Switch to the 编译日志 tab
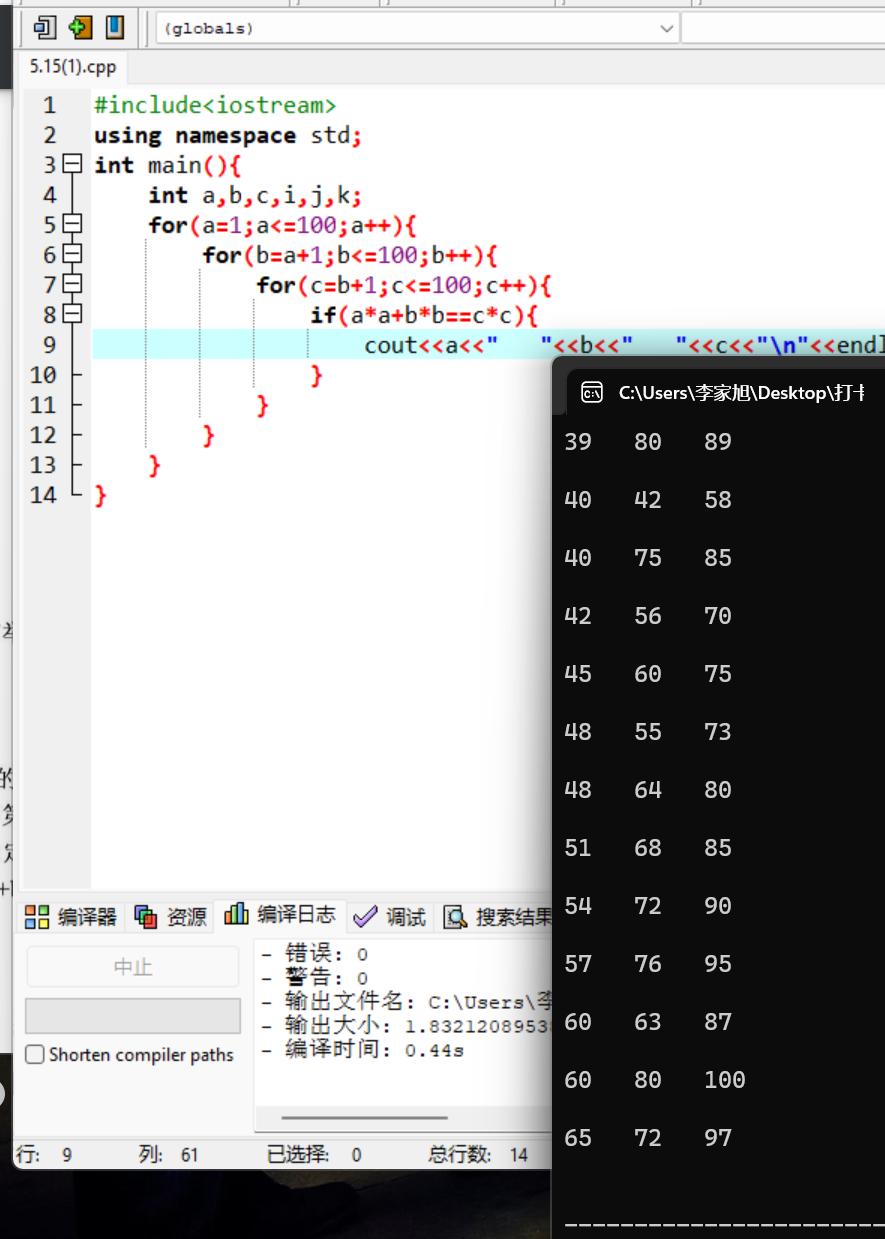The width and height of the screenshot is (885, 1239). click(x=280, y=914)
